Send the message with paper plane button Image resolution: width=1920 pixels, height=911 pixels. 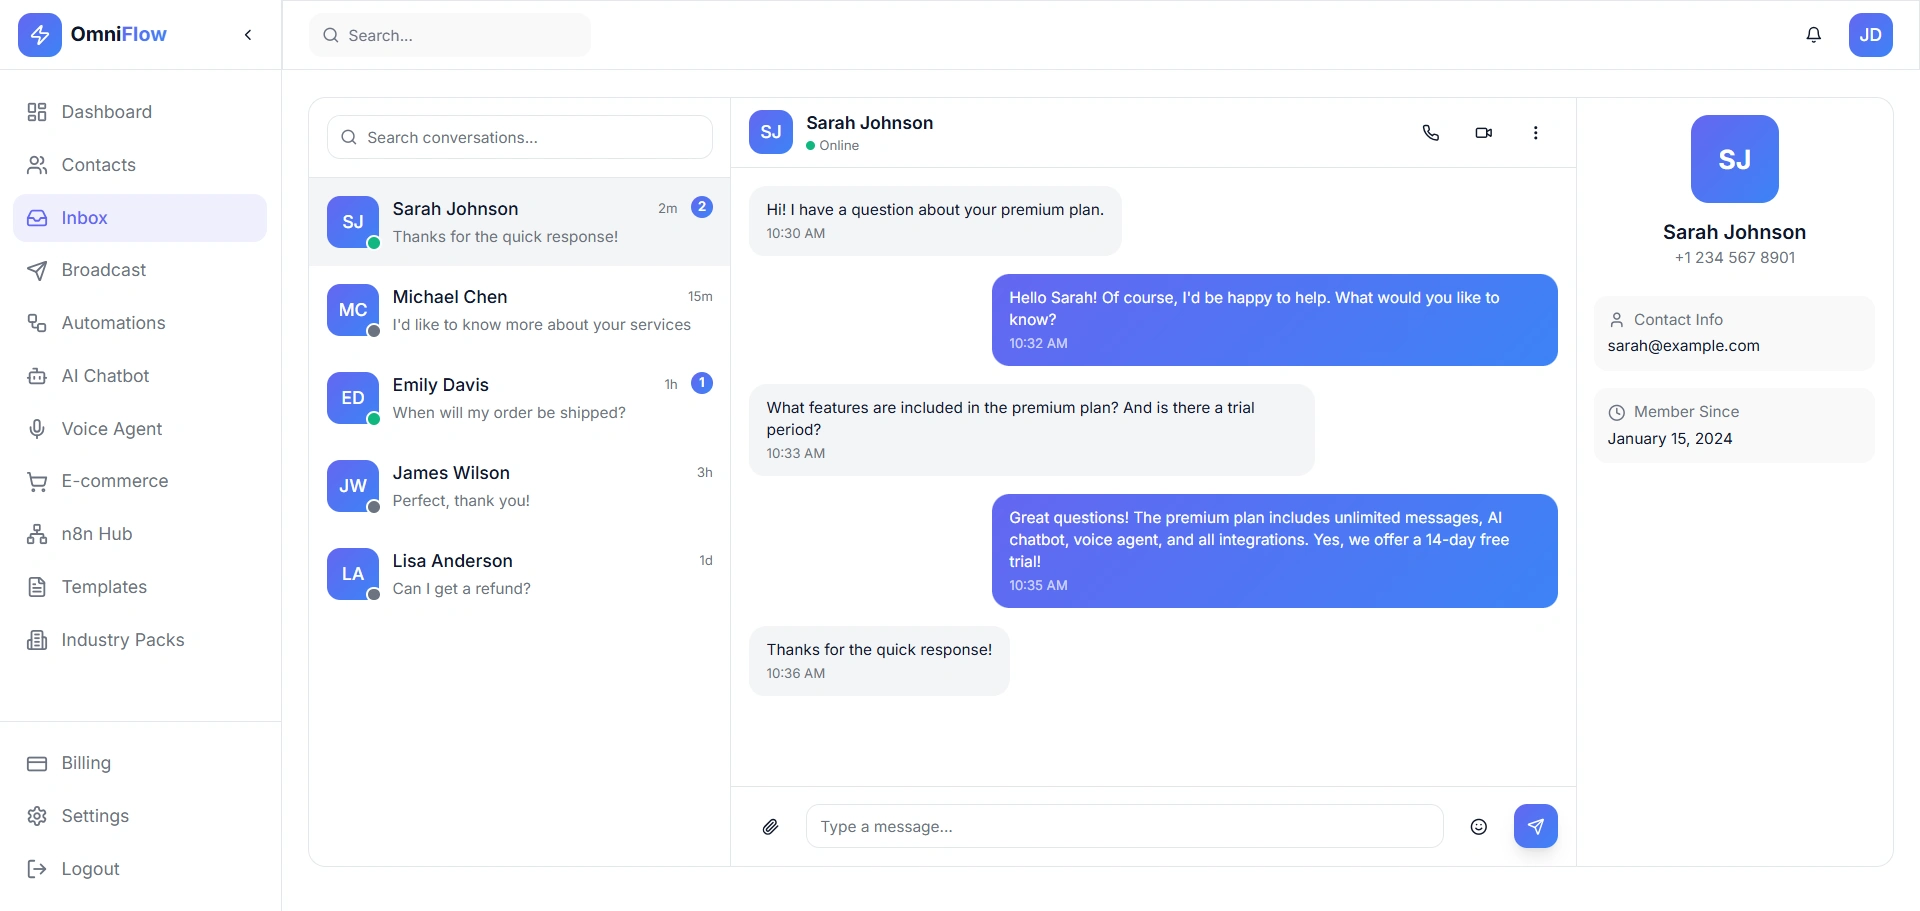tap(1536, 827)
